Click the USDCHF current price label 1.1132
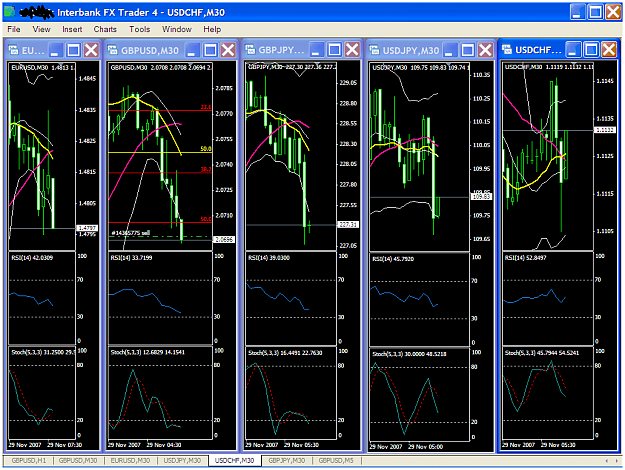The width and height of the screenshot is (625, 470). coord(605,130)
